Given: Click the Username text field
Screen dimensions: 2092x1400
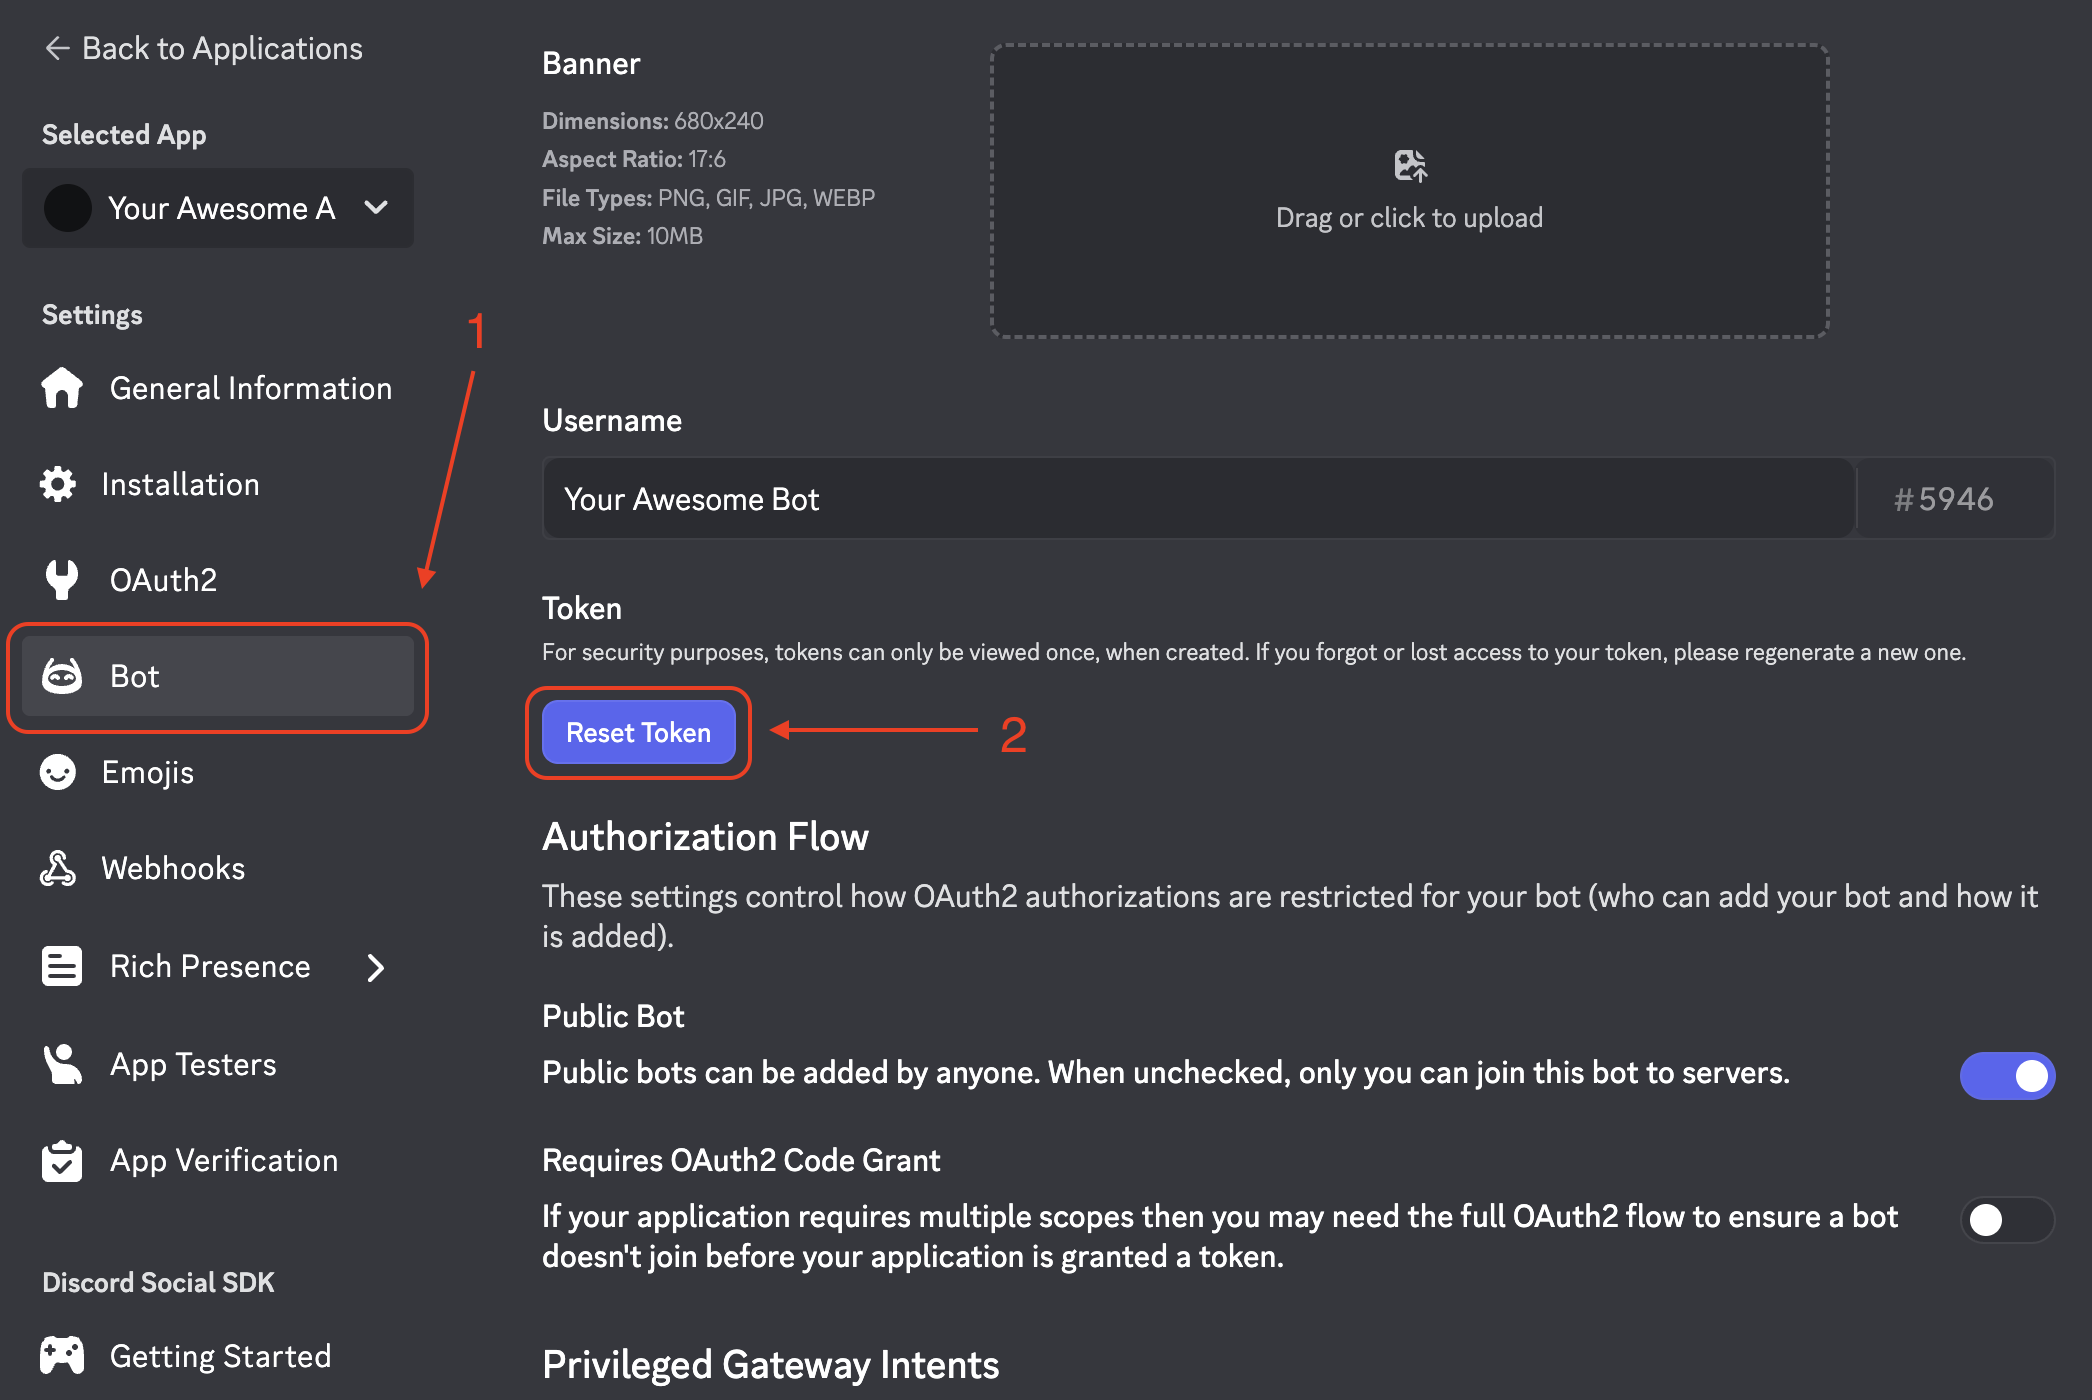Looking at the screenshot, I should coord(1198,499).
